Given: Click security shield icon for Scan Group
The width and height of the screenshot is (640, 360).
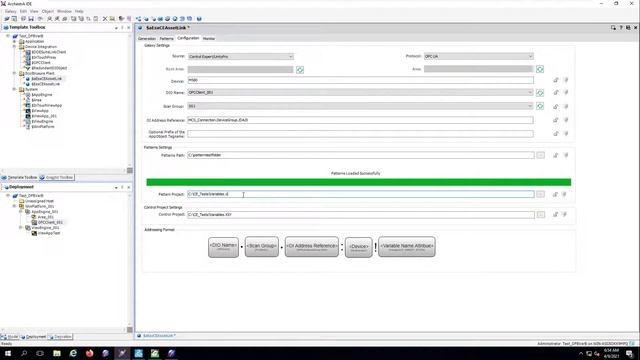Looking at the screenshot, I should click(x=566, y=106).
